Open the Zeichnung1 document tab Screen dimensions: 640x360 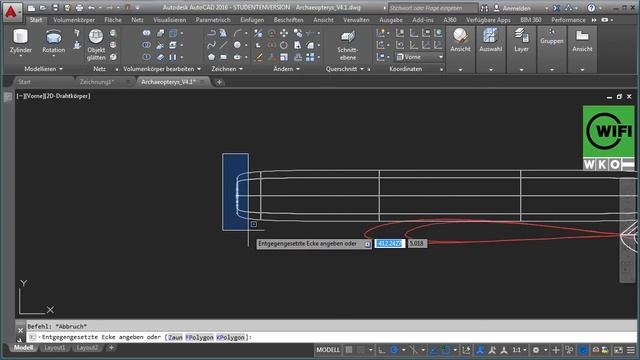tap(96, 82)
